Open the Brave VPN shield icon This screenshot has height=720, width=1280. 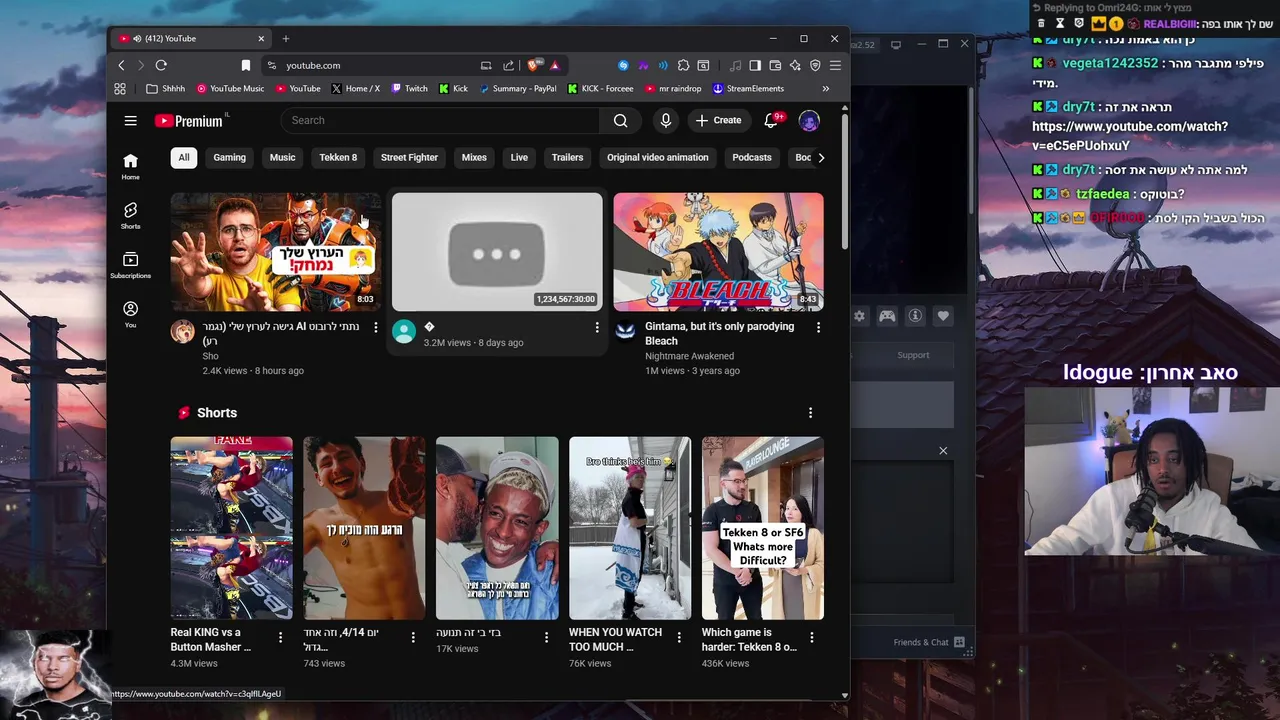[x=815, y=65]
